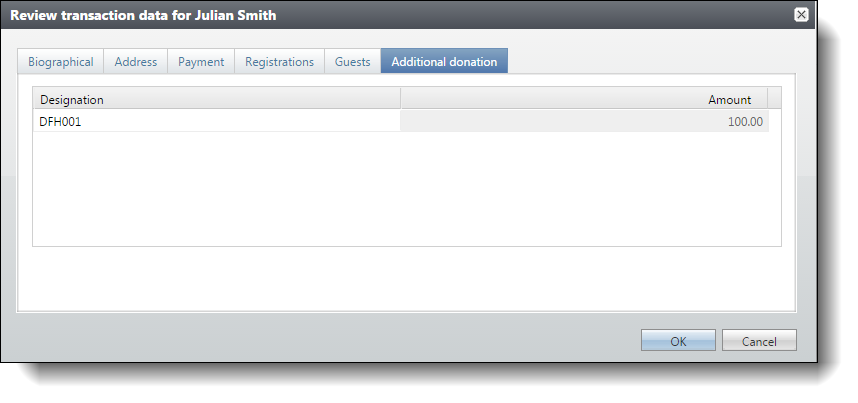858x403 pixels.
Task: Click the Amount column header
Action: click(584, 99)
